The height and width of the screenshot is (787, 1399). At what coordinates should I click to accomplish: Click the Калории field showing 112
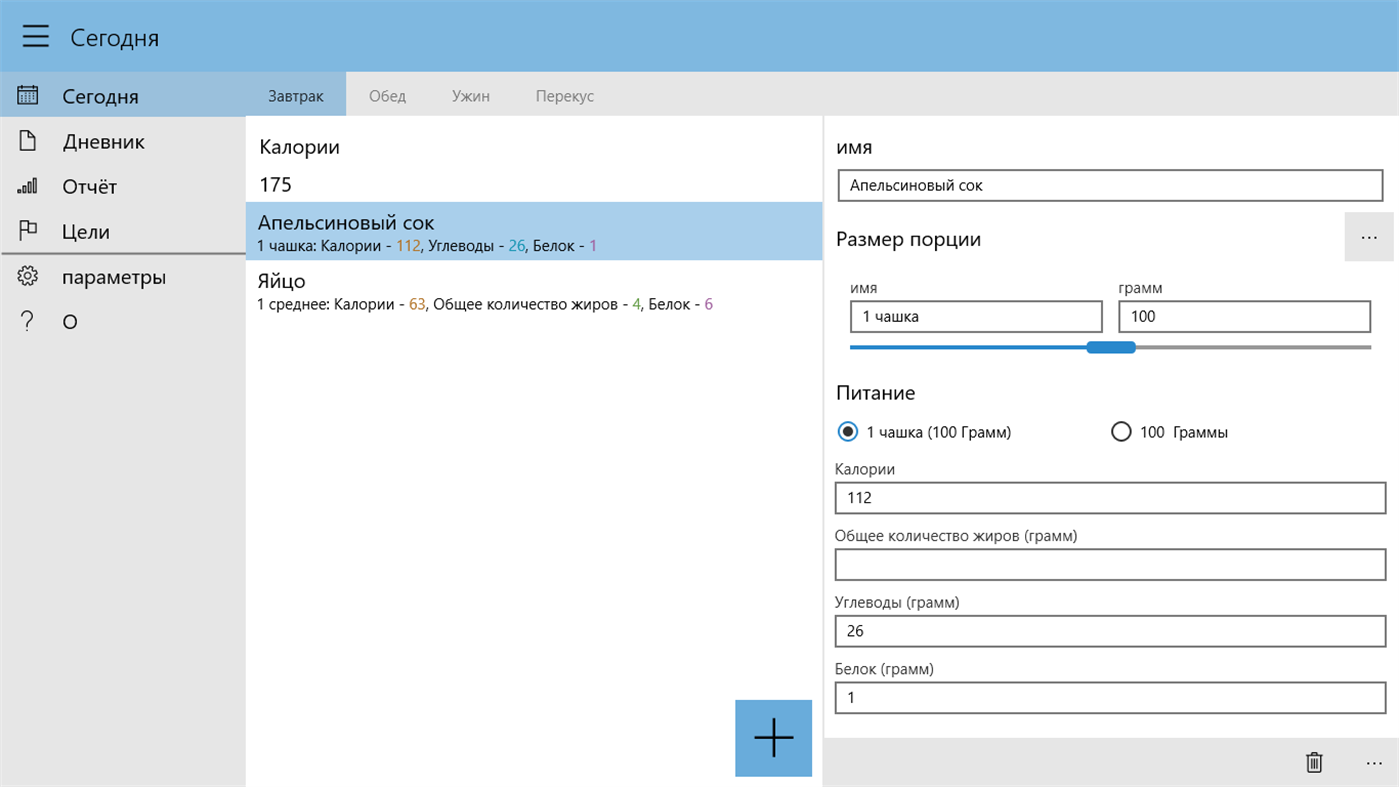(x=1110, y=497)
